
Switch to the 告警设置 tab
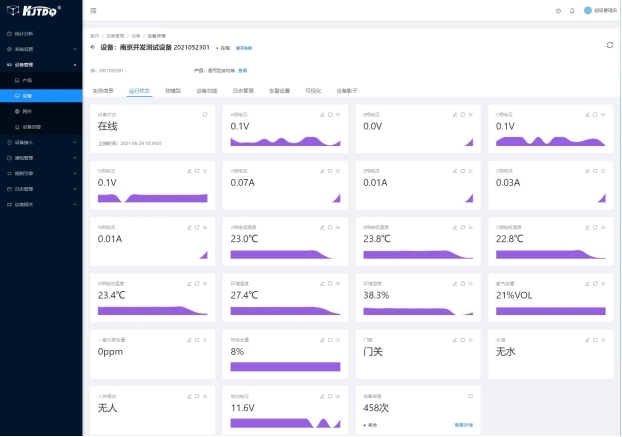279,90
